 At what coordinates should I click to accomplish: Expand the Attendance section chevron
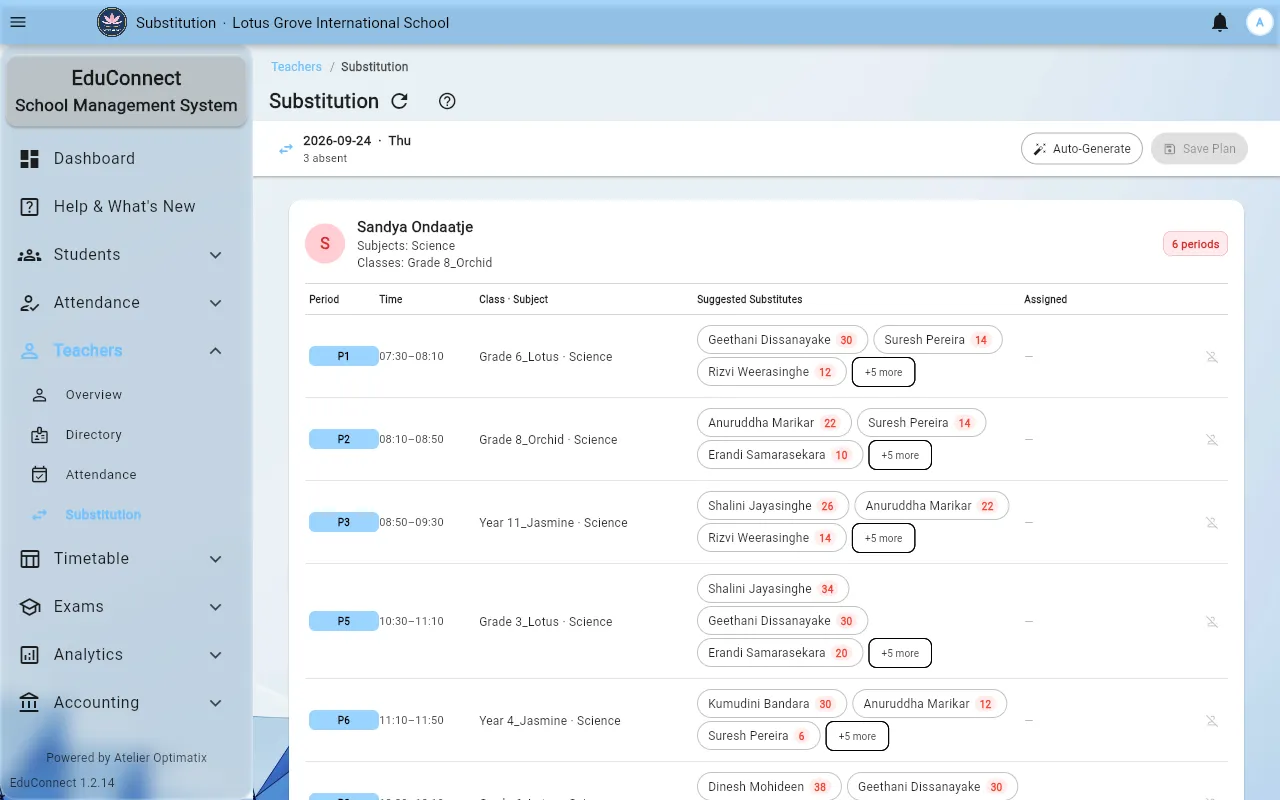click(216, 303)
